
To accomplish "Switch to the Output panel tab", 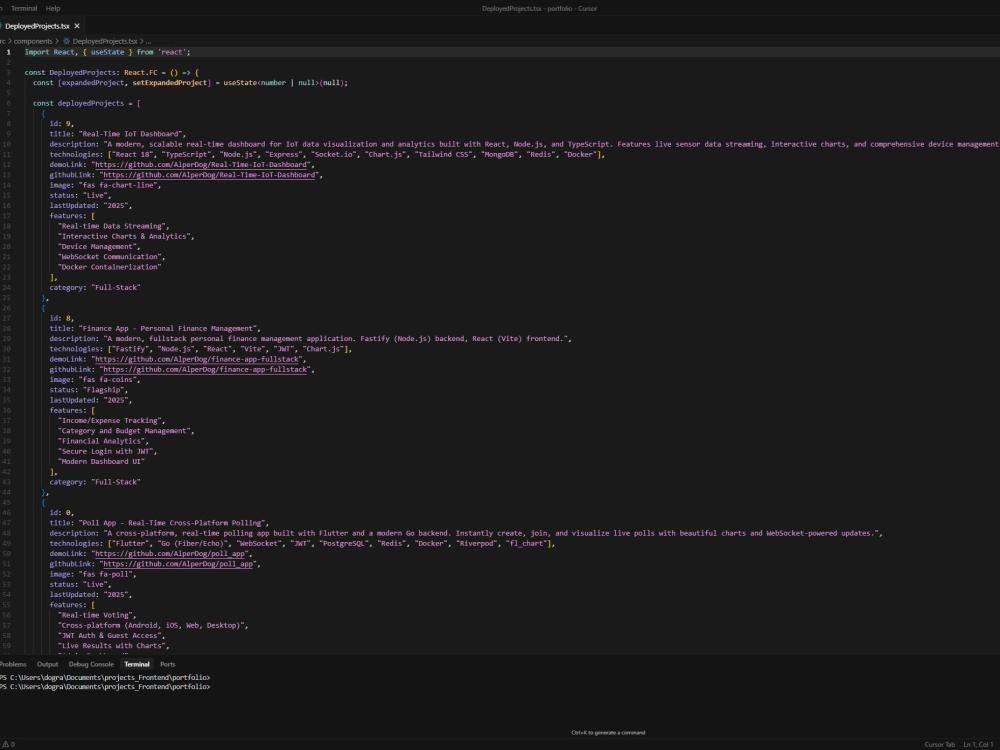I will coord(47,664).
